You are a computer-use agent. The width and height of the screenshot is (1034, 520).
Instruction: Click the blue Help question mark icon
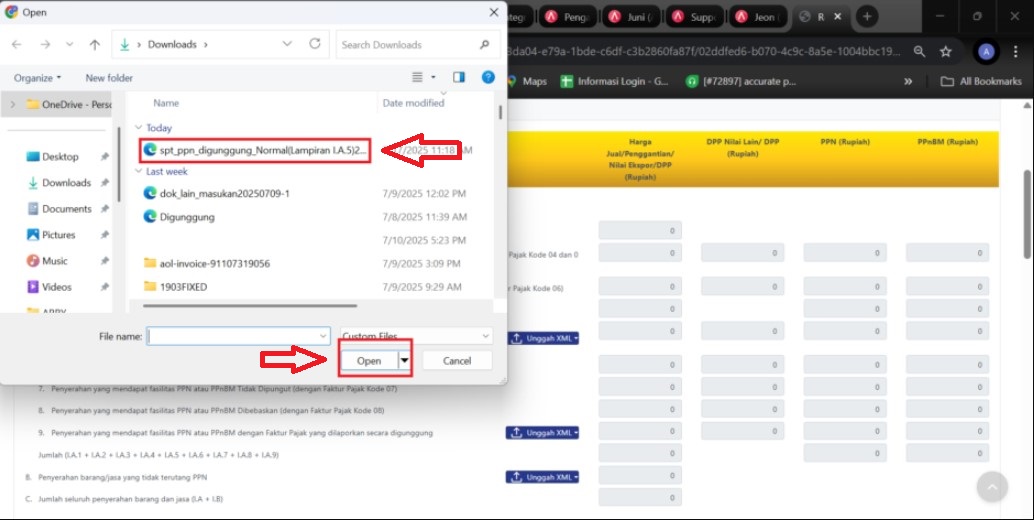tap(487, 77)
